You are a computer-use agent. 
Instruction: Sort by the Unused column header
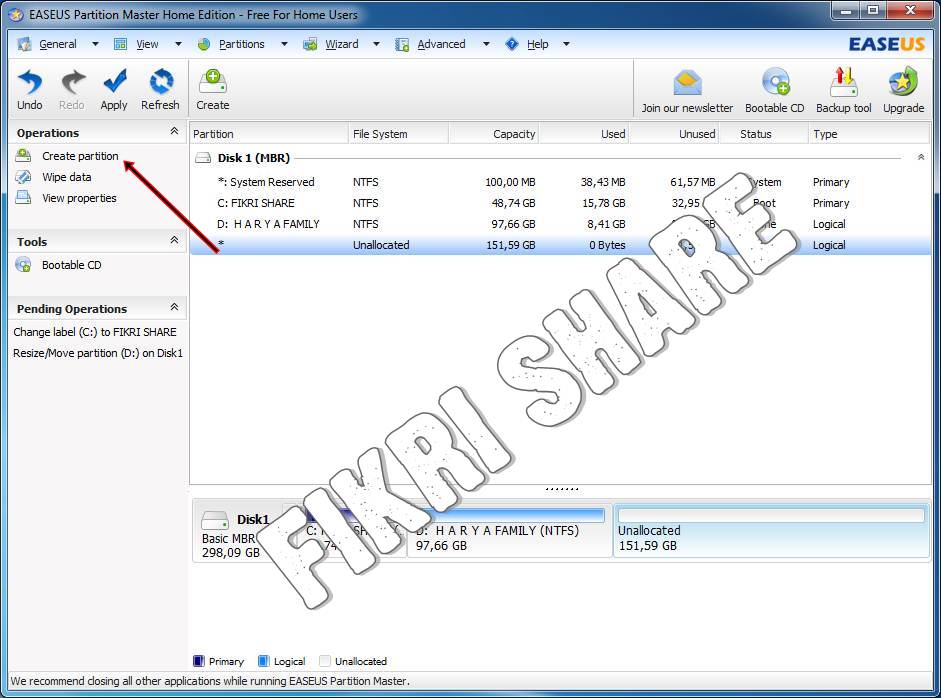tap(674, 134)
